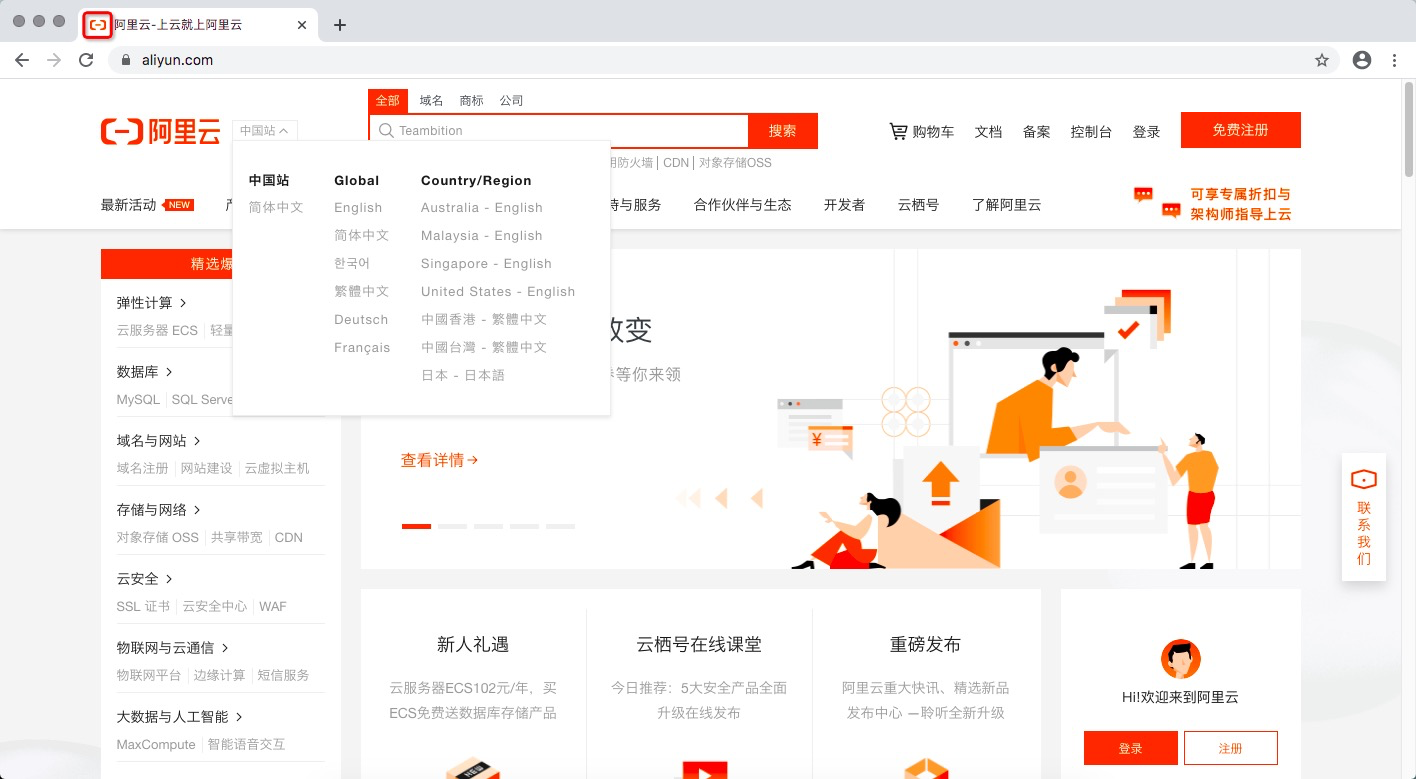Click the 免费注册 button
Image resolution: width=1416 pixels, height=779 pixels.
click(1240, 130)
